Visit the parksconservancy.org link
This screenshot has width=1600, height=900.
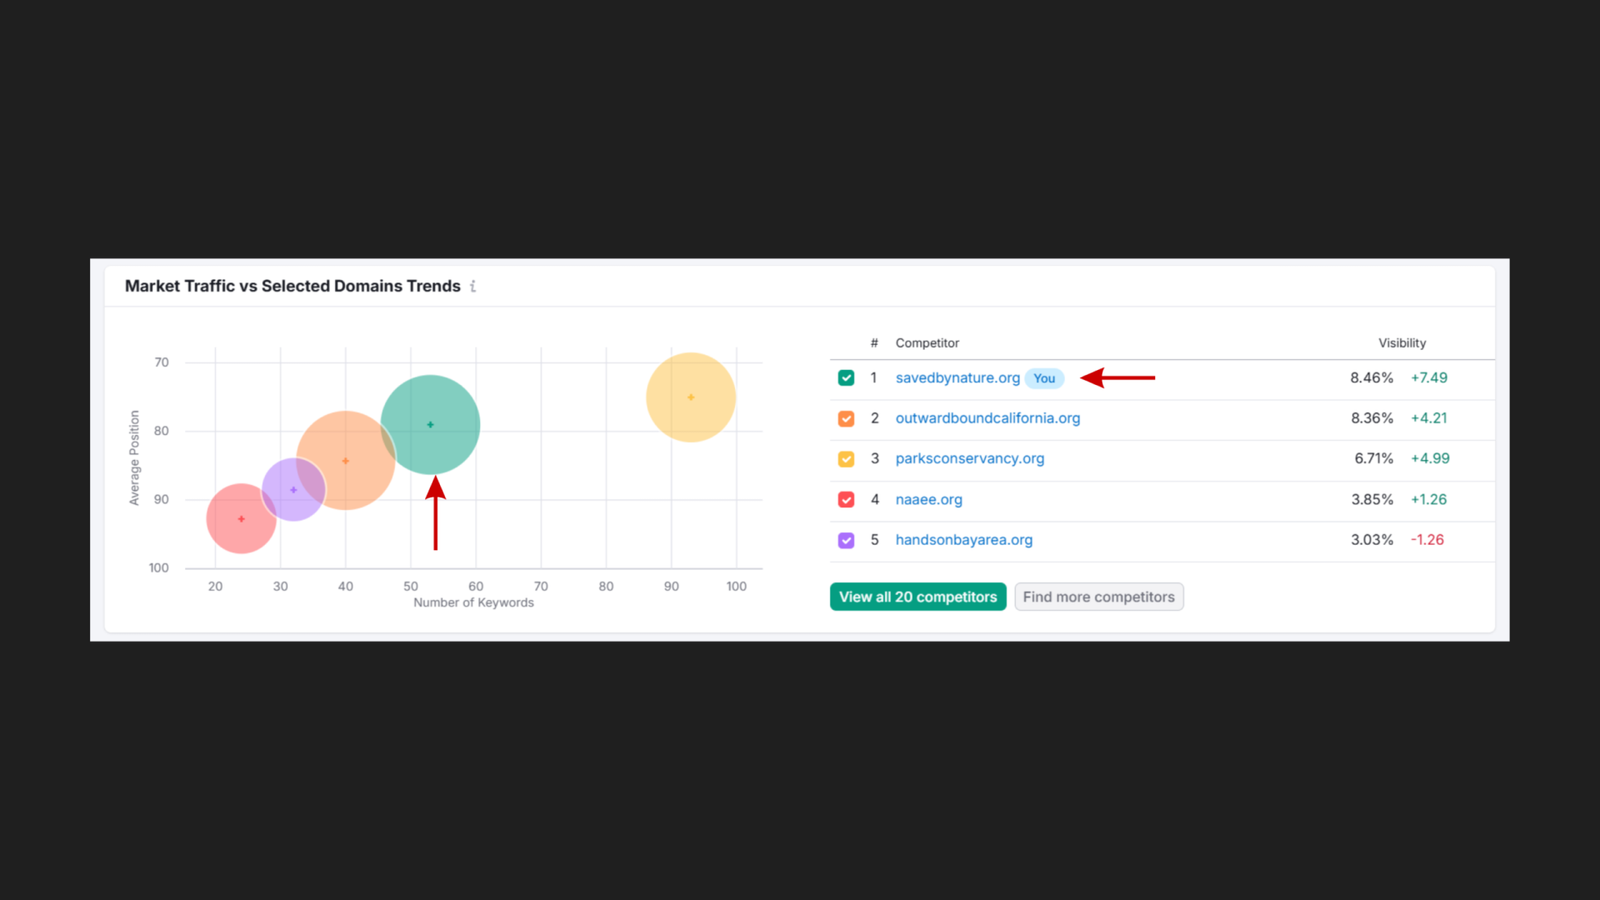969,459
